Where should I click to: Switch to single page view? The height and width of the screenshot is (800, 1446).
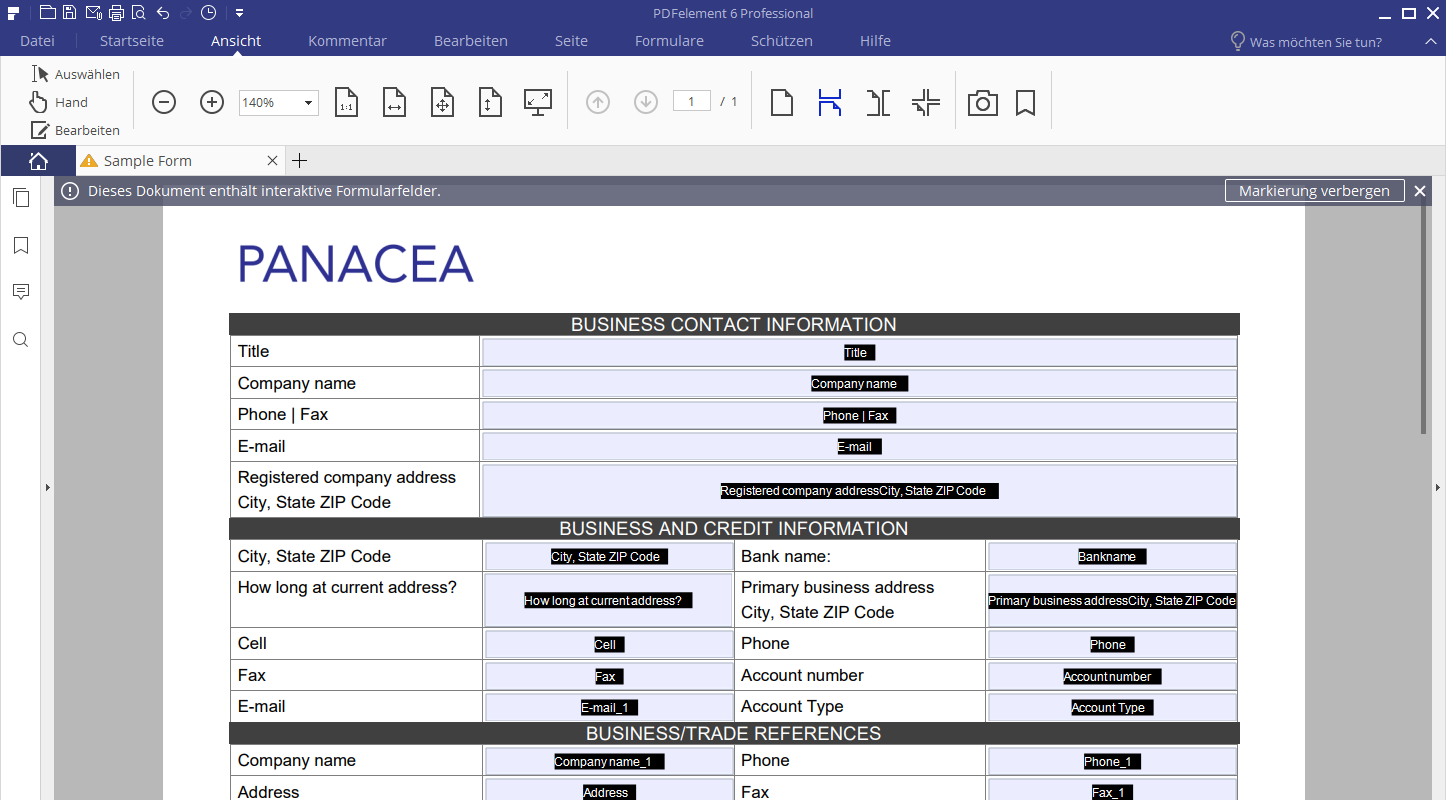coord(782,102)
